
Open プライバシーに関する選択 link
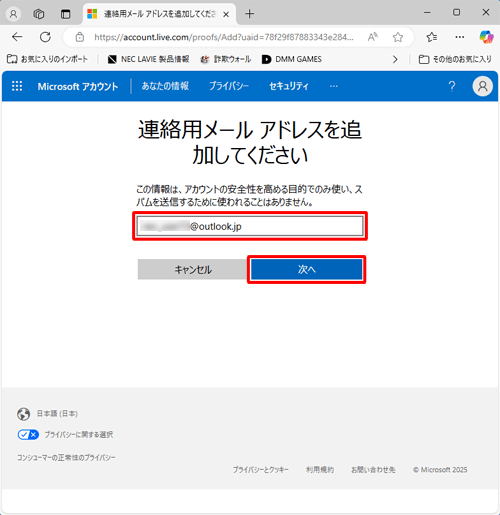click(79, 435)
